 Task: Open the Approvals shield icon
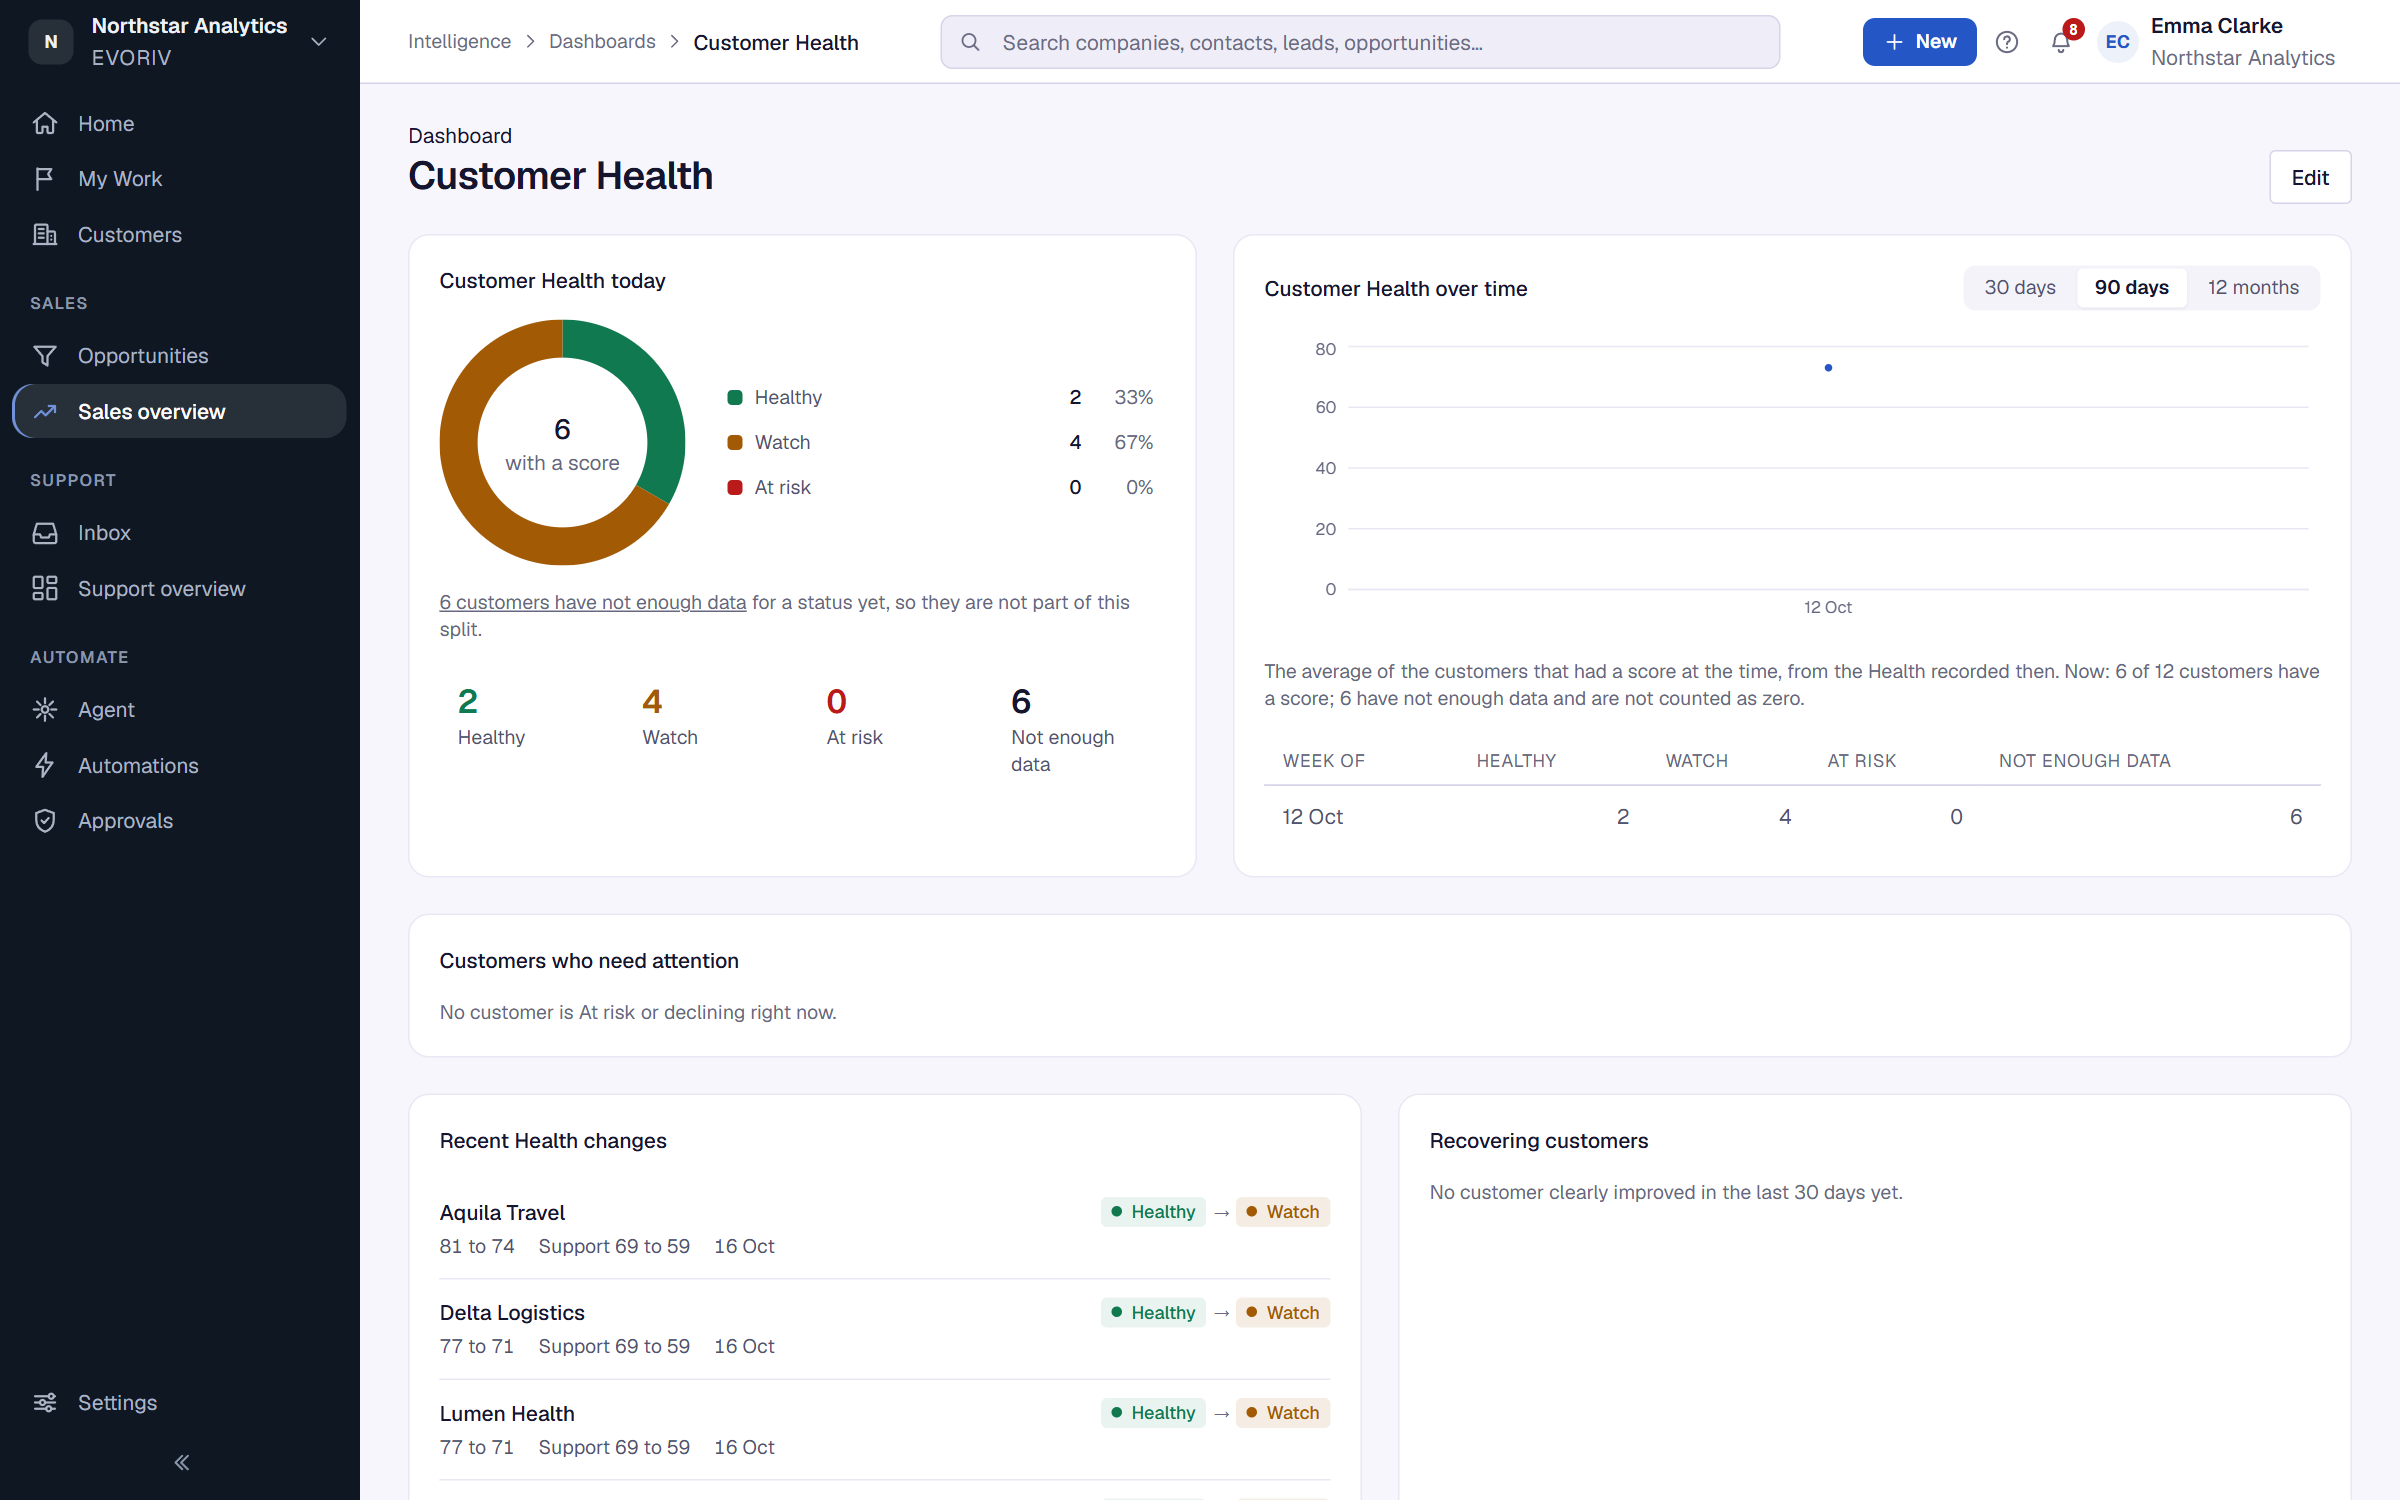45,821
